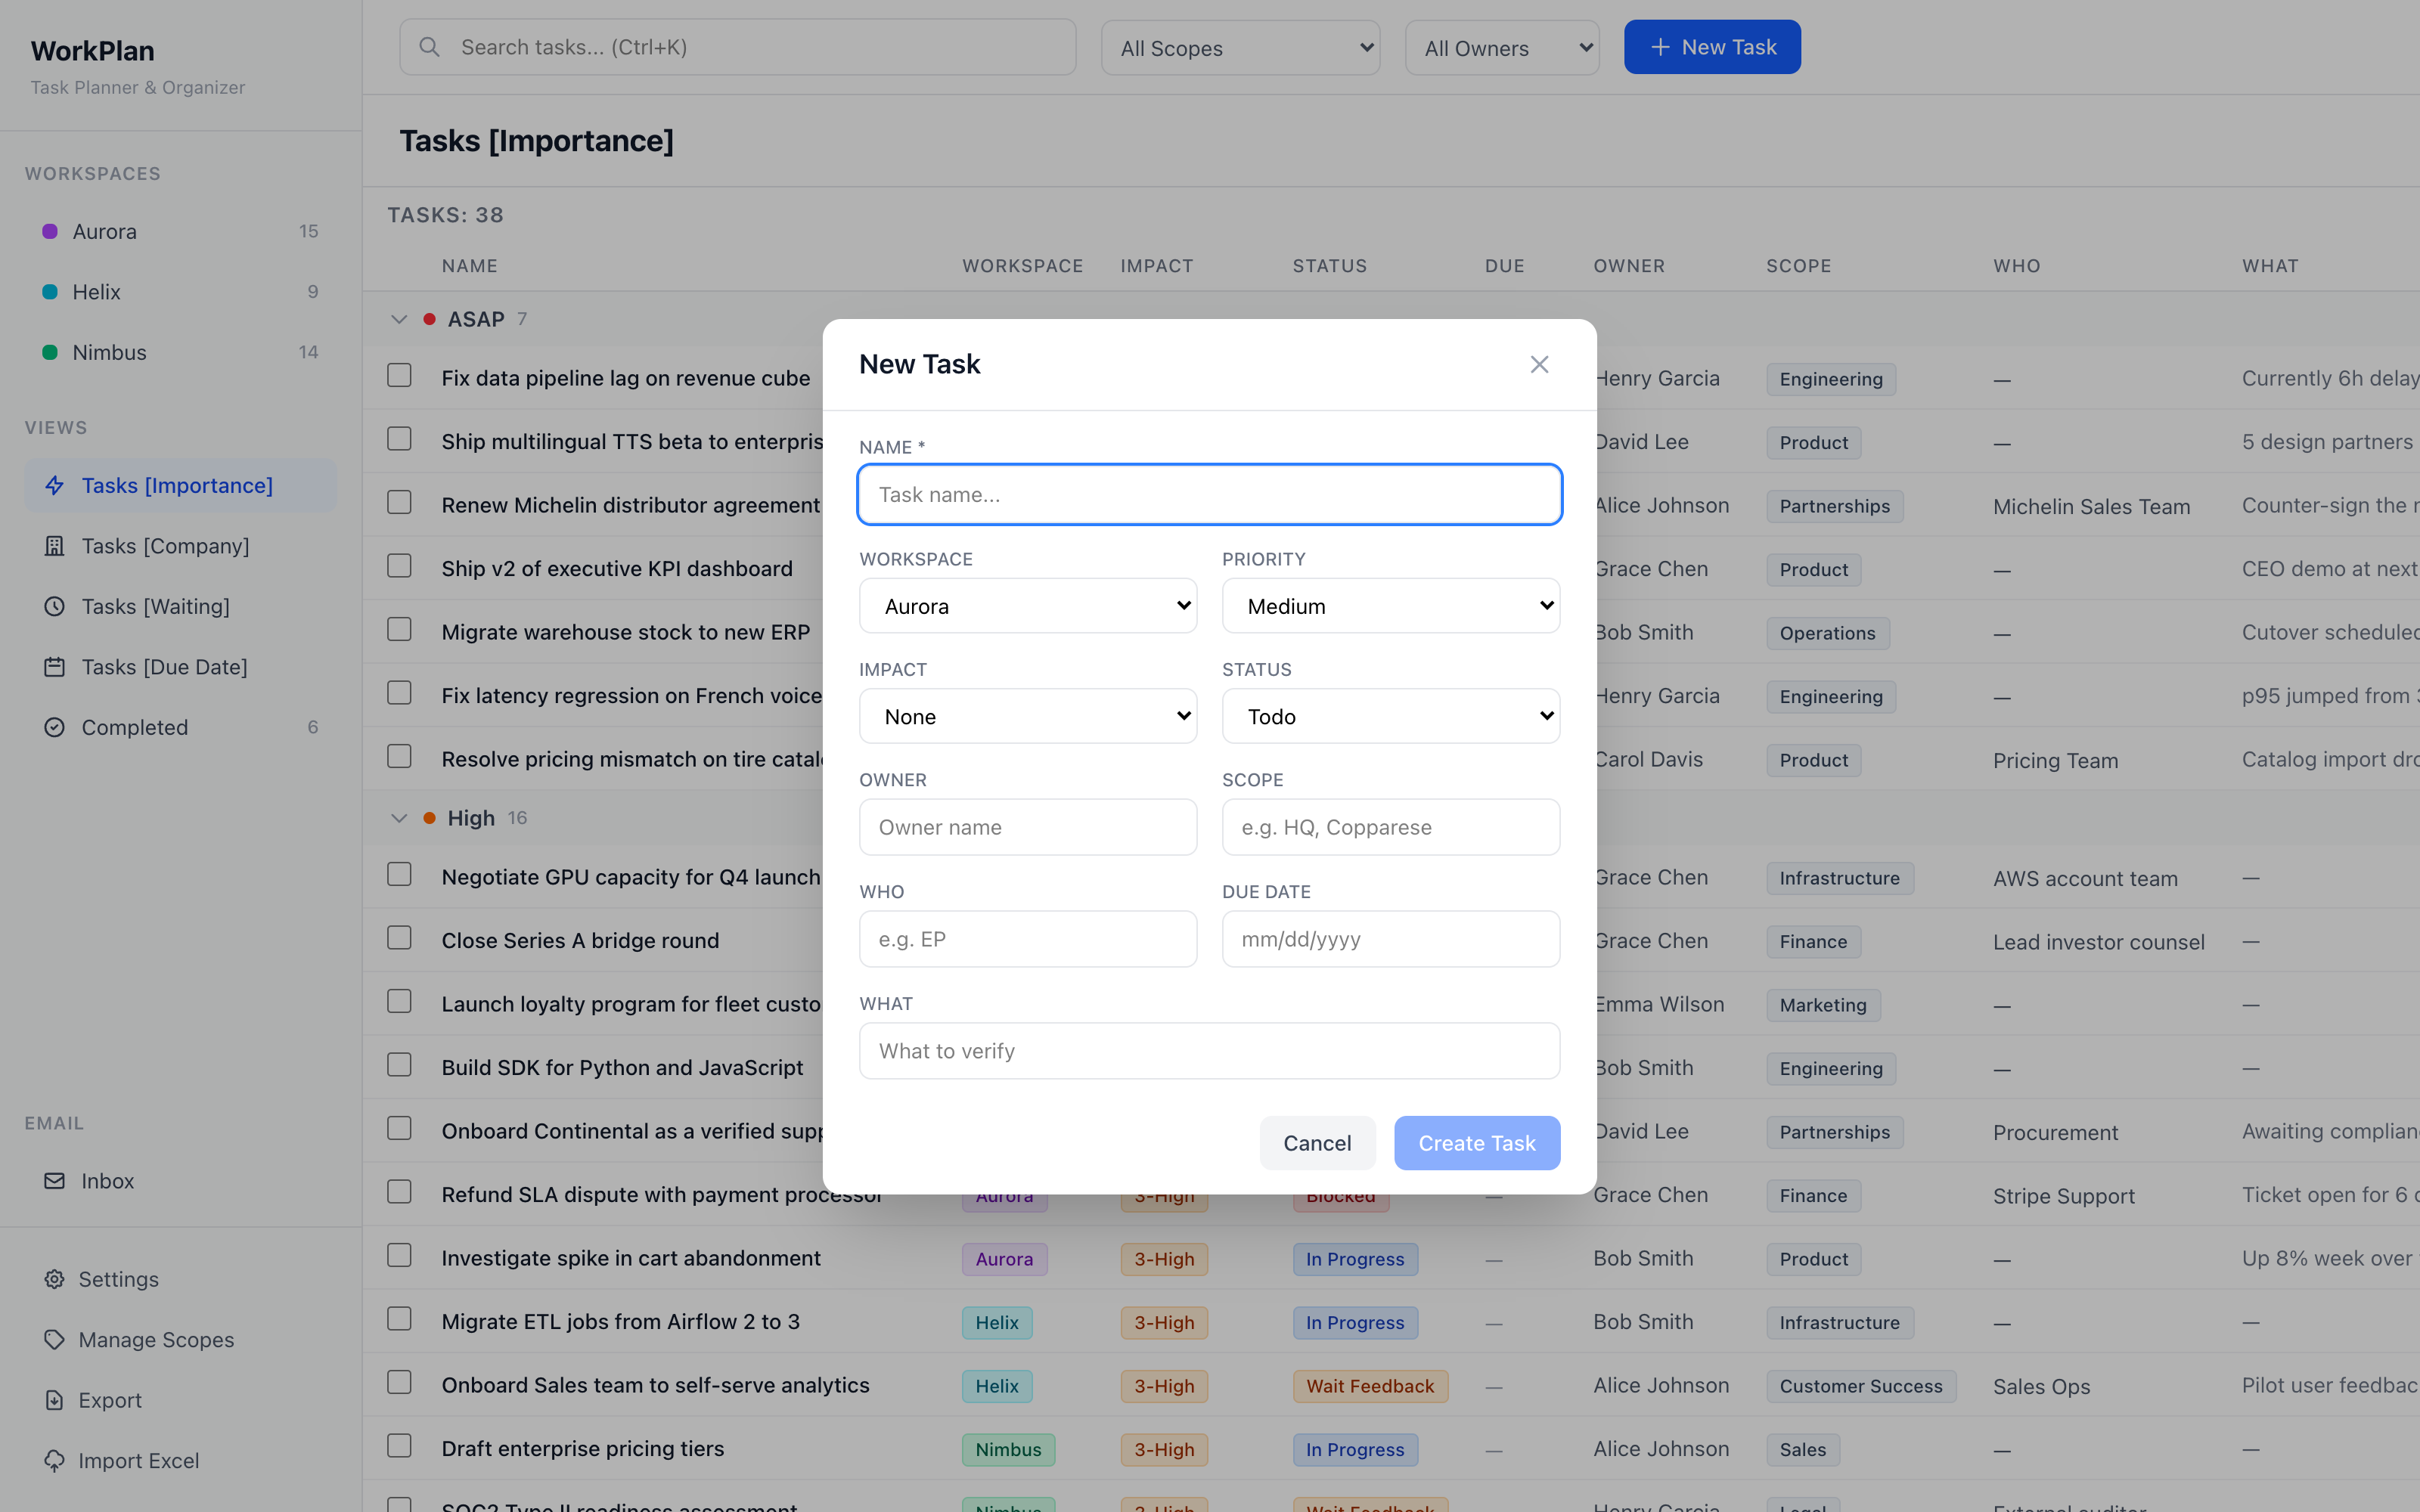The width and height of the screenshot is (2420, 1512).
Task: Click checkmark icon of Completed view
Action: point(55,727)
